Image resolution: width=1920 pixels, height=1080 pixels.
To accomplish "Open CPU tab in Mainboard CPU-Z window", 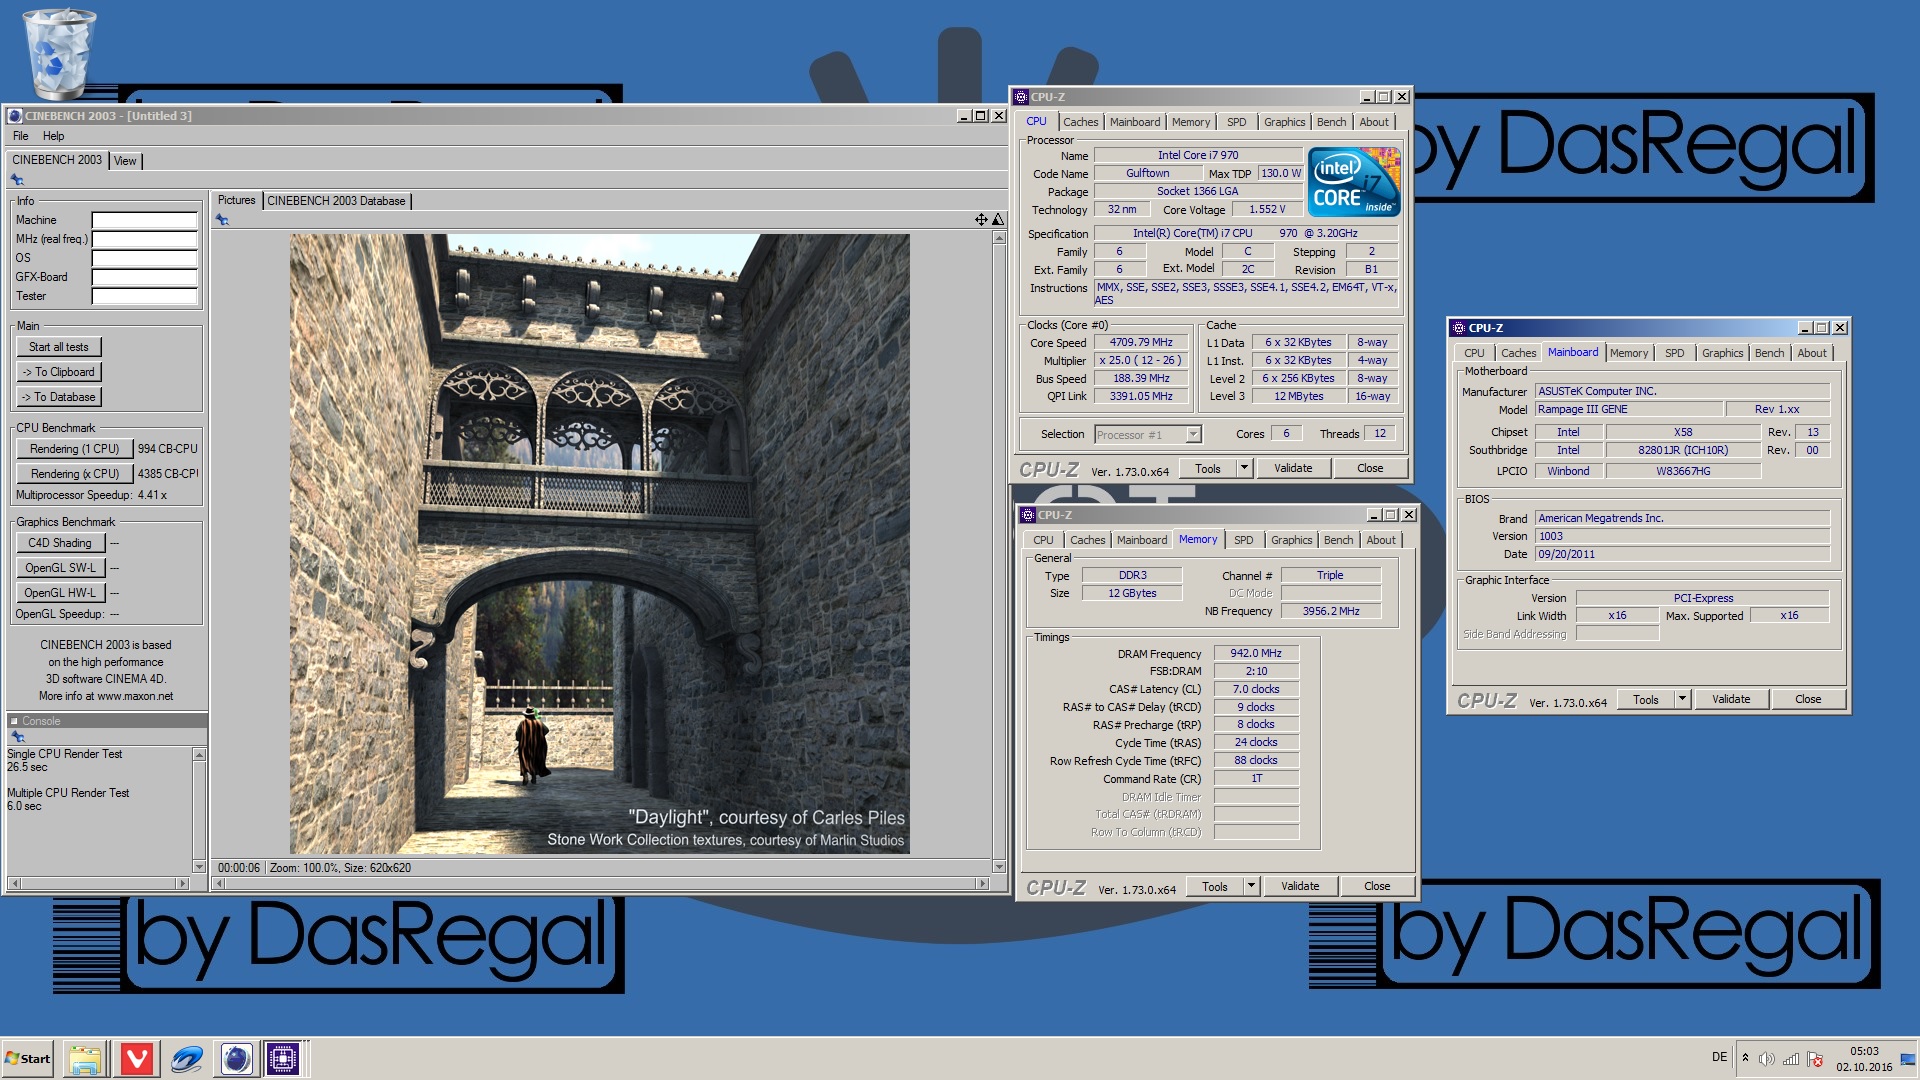I will pyautogui.click(x=1474, y=353).
